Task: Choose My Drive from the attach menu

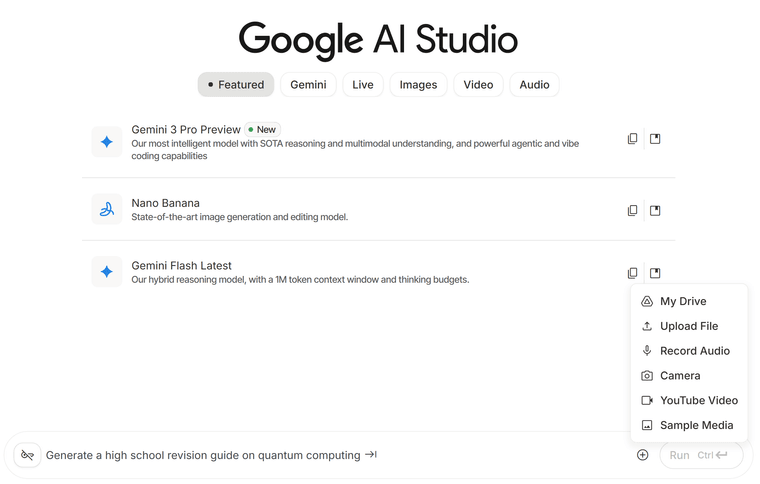Action: (683, 301)
